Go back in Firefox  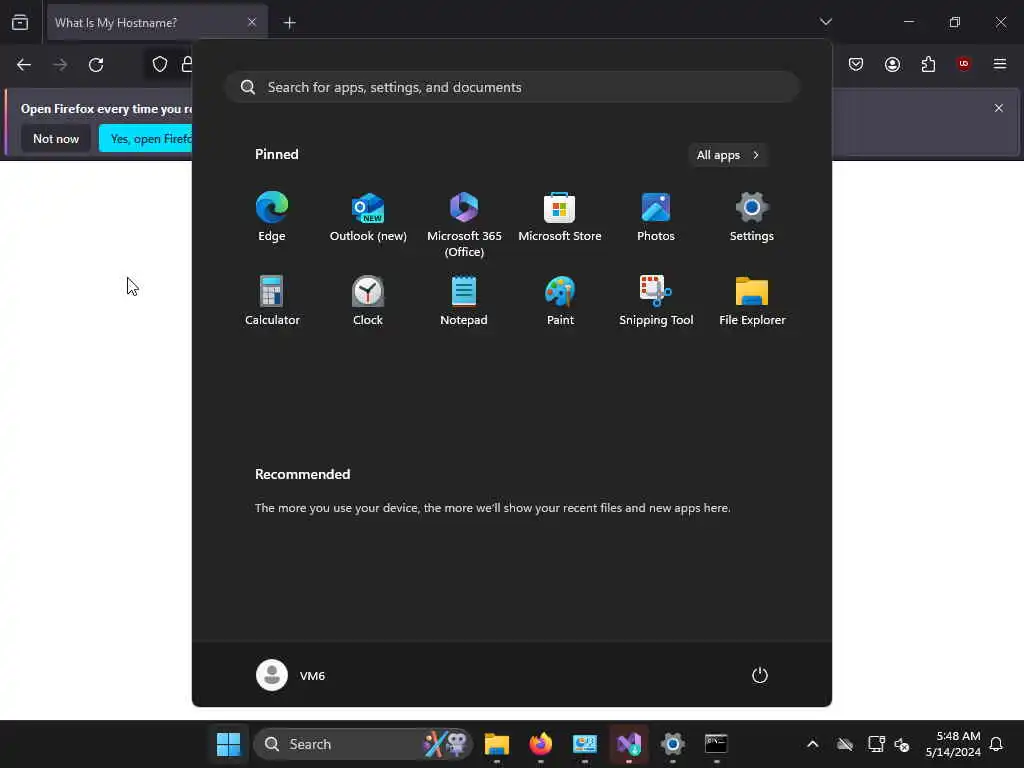click(x=24, y=65)
